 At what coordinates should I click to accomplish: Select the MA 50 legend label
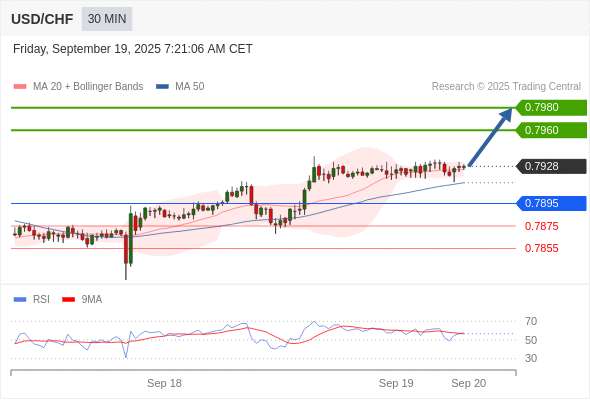coord(190,87)
